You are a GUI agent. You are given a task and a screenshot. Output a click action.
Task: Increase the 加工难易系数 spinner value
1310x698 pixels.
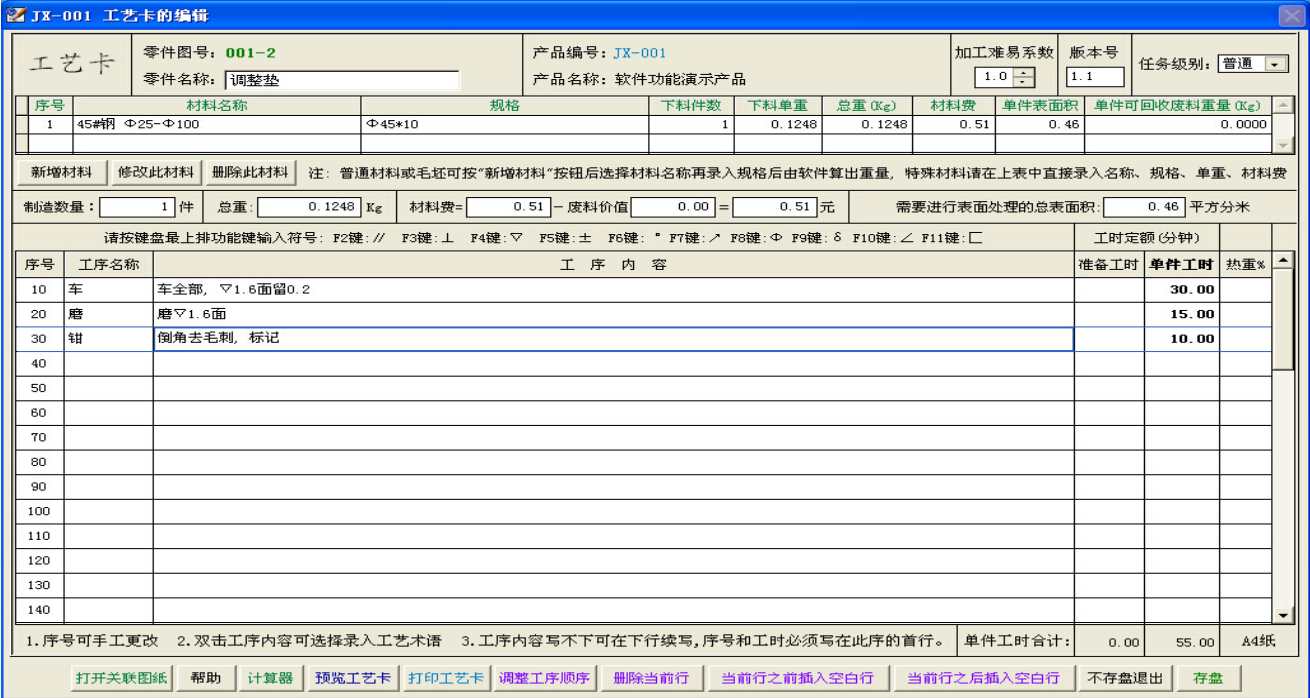click(x=1023, y=72)
